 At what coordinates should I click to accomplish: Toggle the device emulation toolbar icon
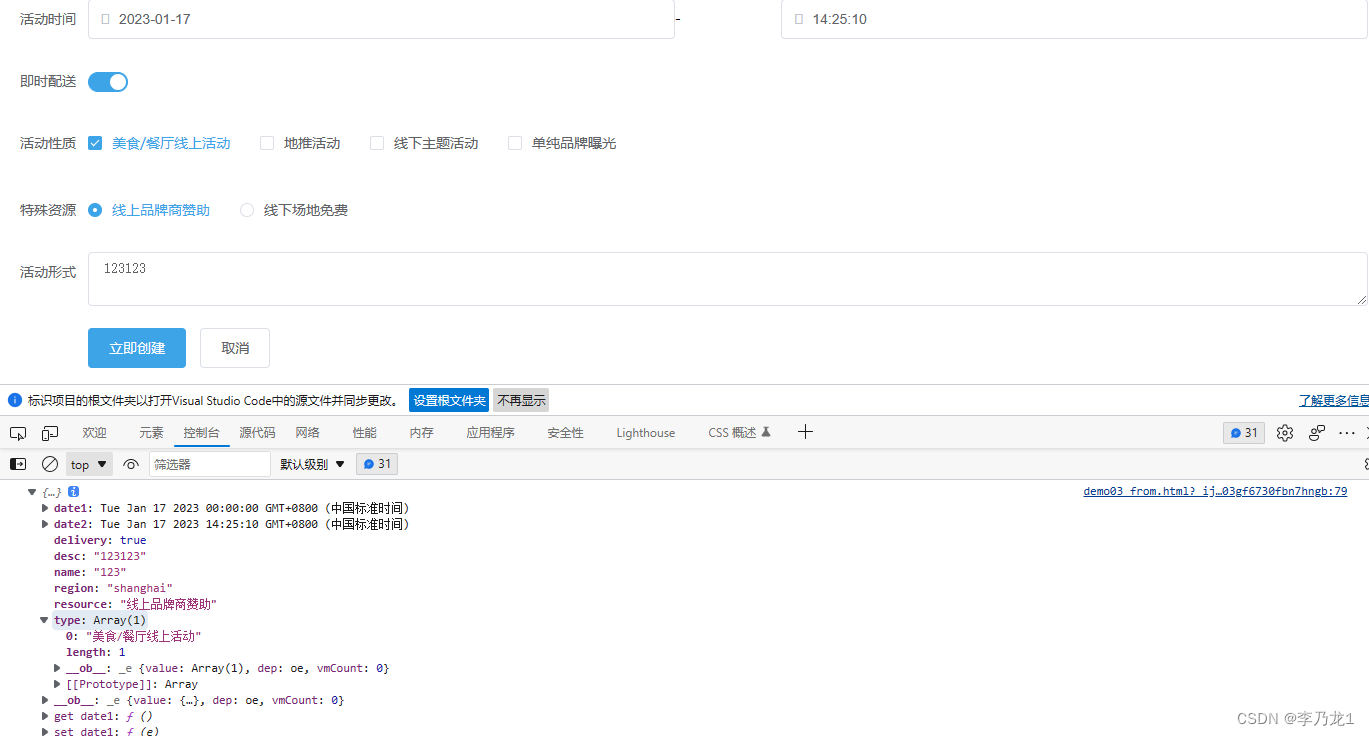point(50,432)
